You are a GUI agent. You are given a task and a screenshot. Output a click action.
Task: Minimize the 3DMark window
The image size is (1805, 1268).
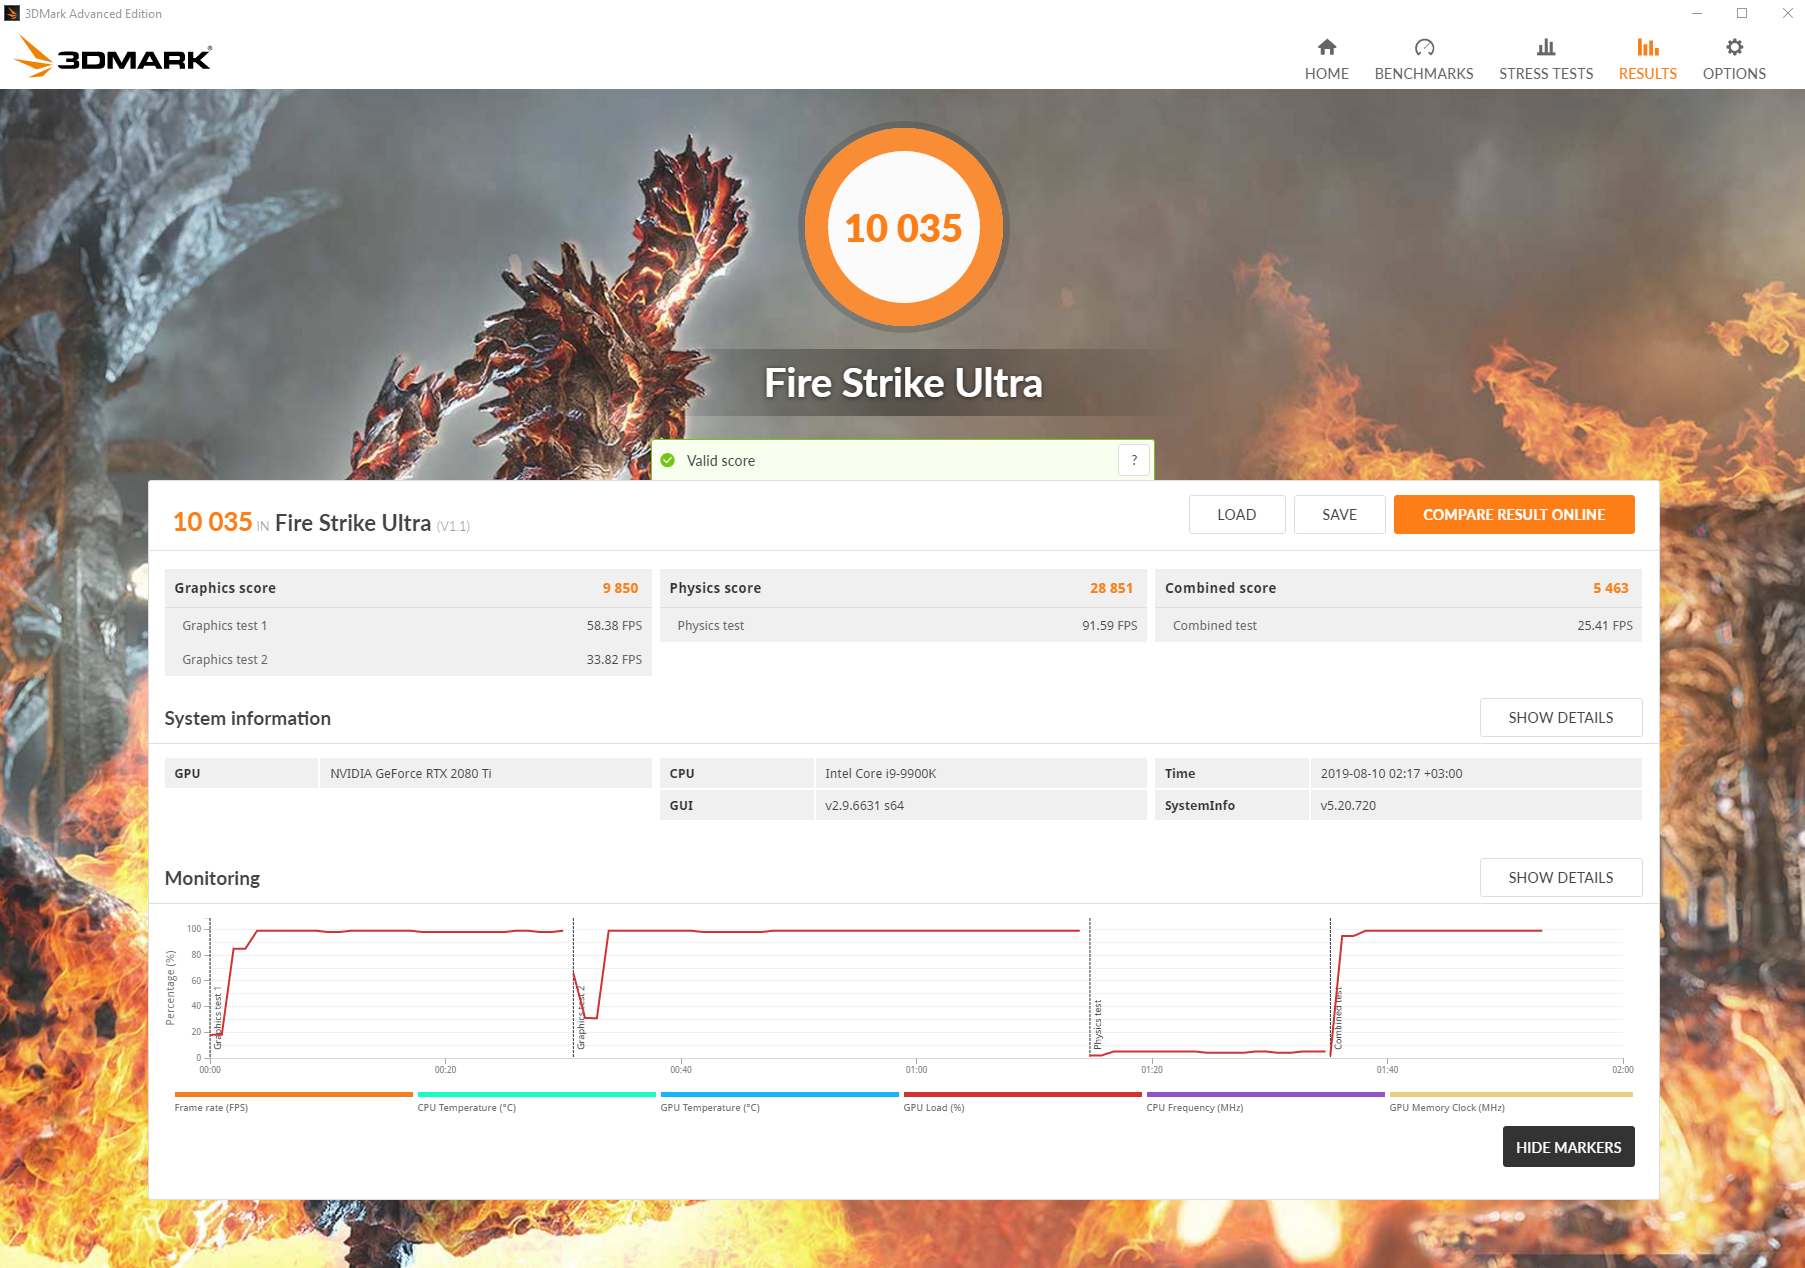point(1696,13)
